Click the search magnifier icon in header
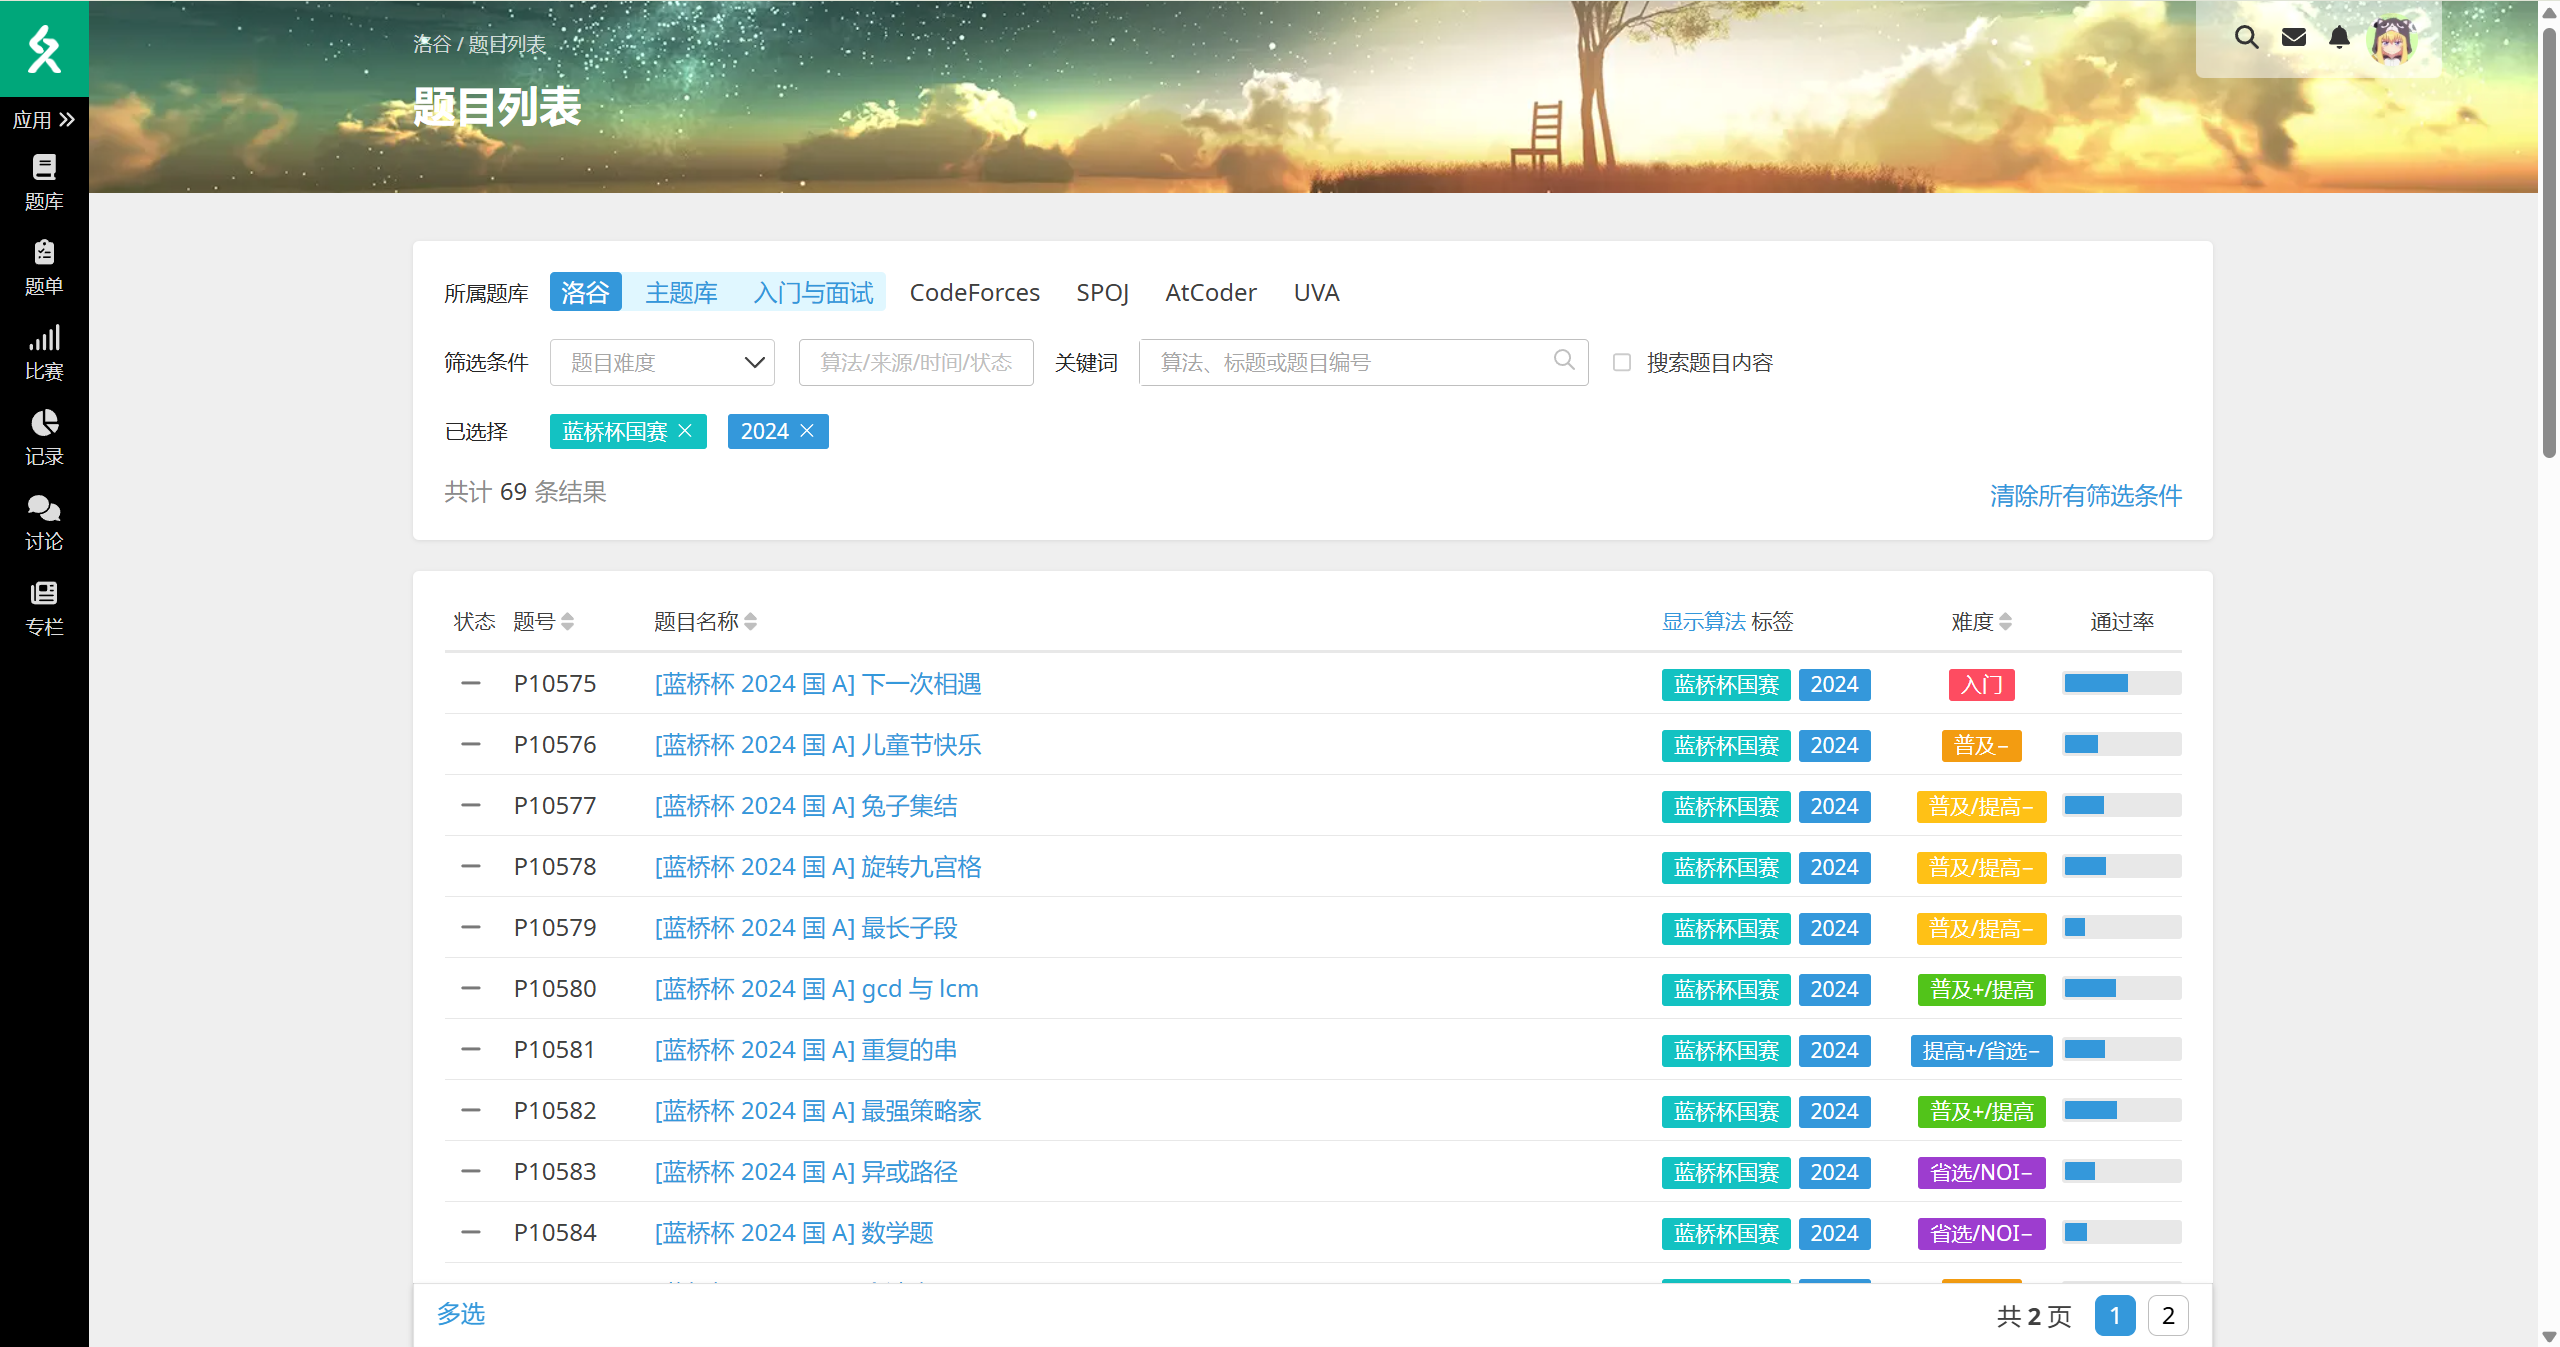This screenshot has height=1347, width=2560. [x=2246, y=38]
